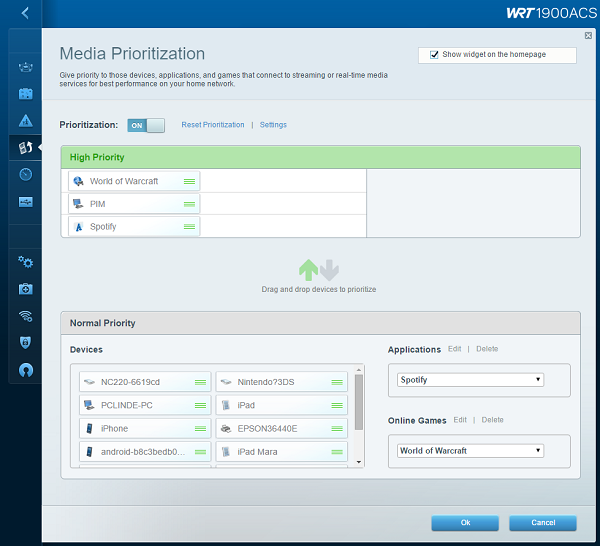Open the Speed Test gauge icon
This screenshot has width=600, height=546.
[26, 174]
